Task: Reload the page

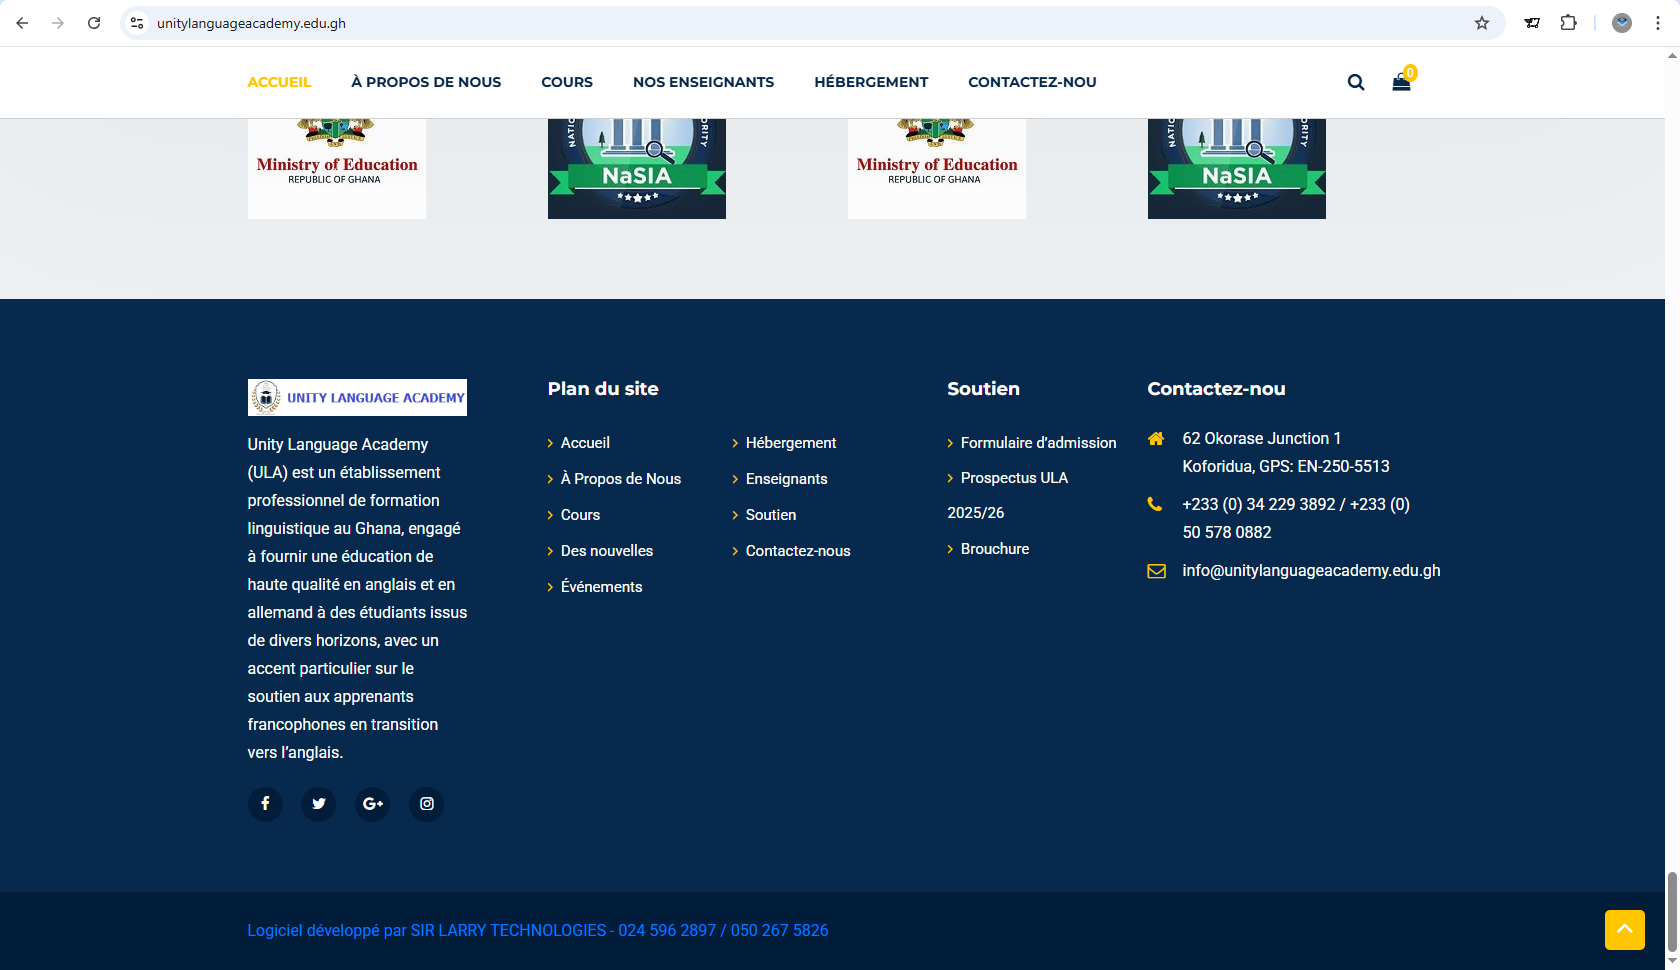Action: 94,23
